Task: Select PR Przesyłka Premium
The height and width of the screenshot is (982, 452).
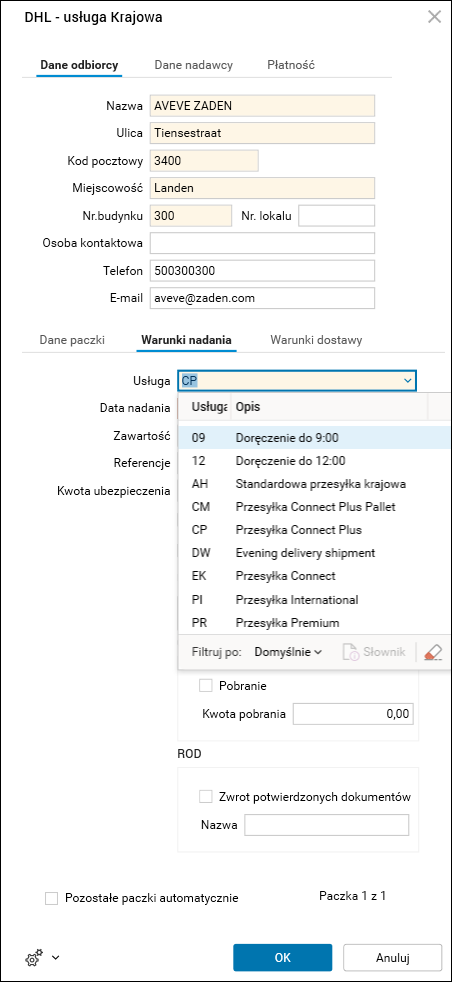Action: click(314, 623)
